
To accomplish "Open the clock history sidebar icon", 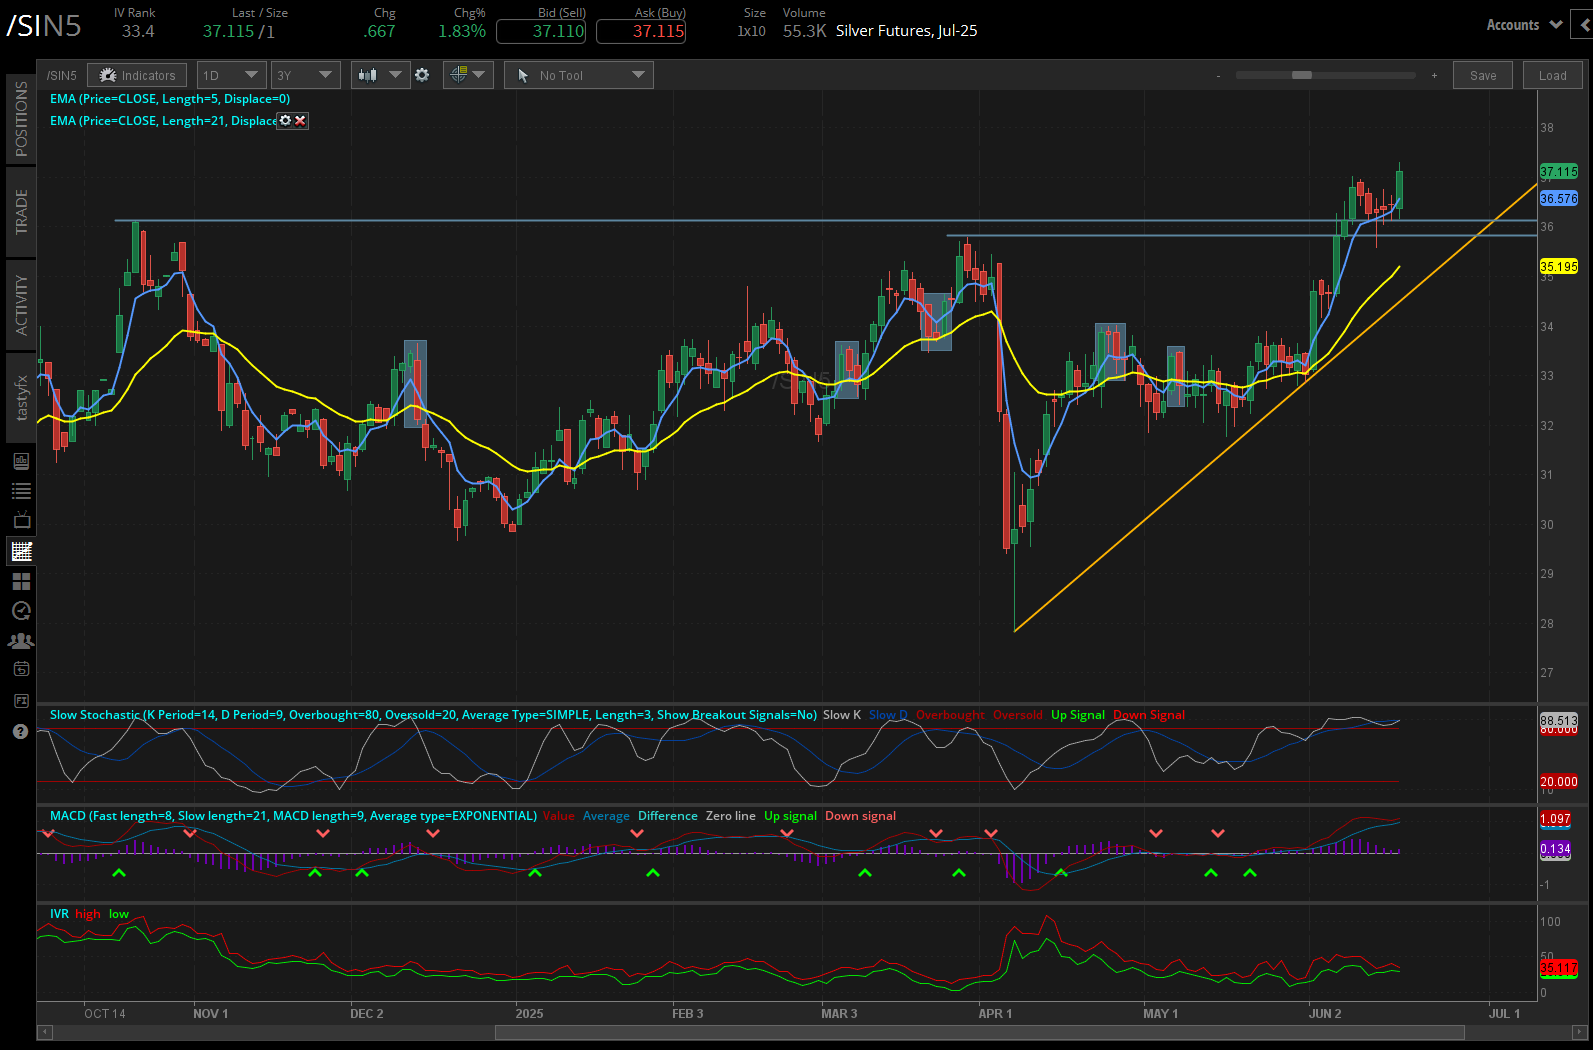I will coord(21,611).
